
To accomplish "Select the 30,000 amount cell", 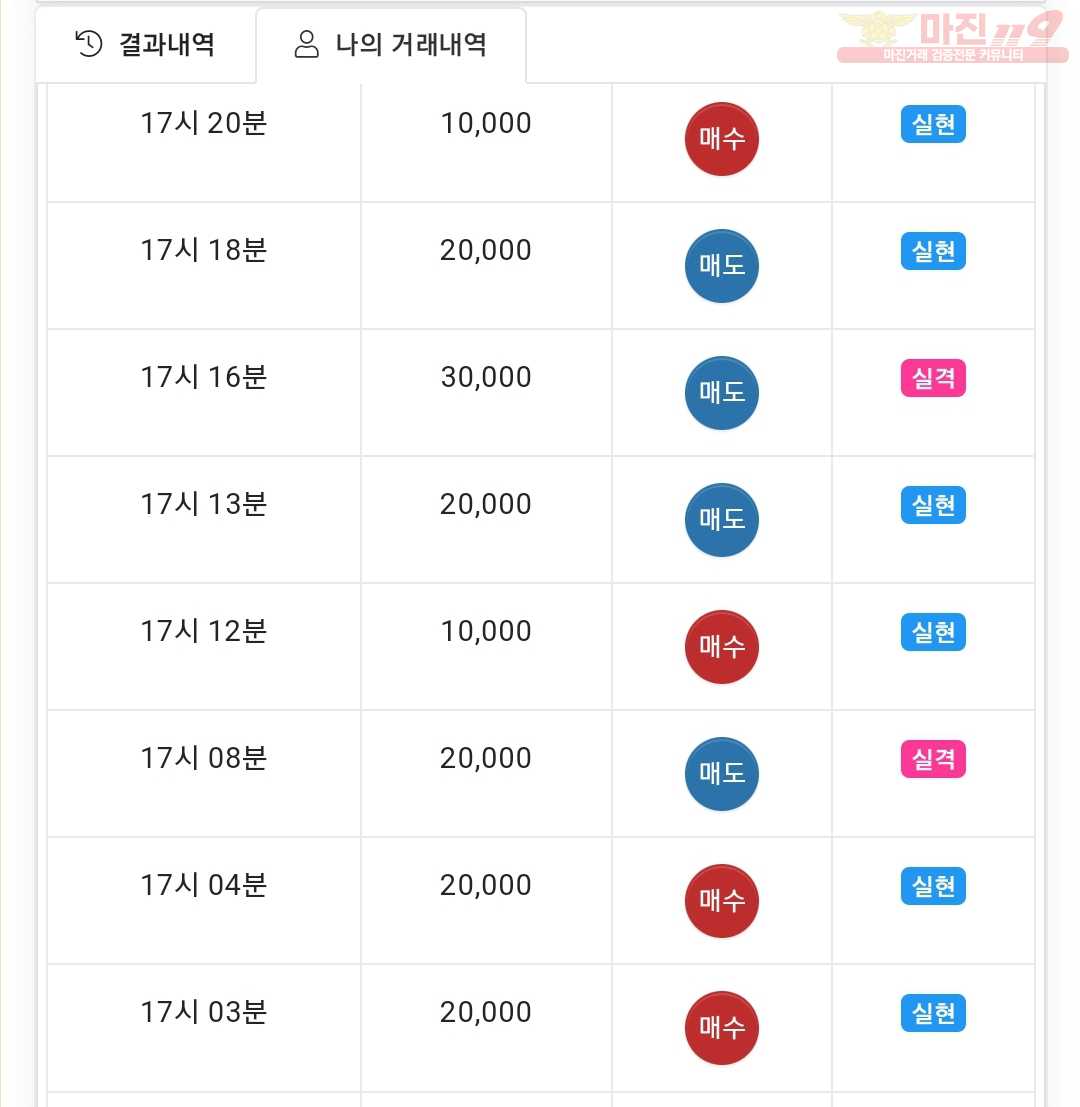I will pos(486,393).
